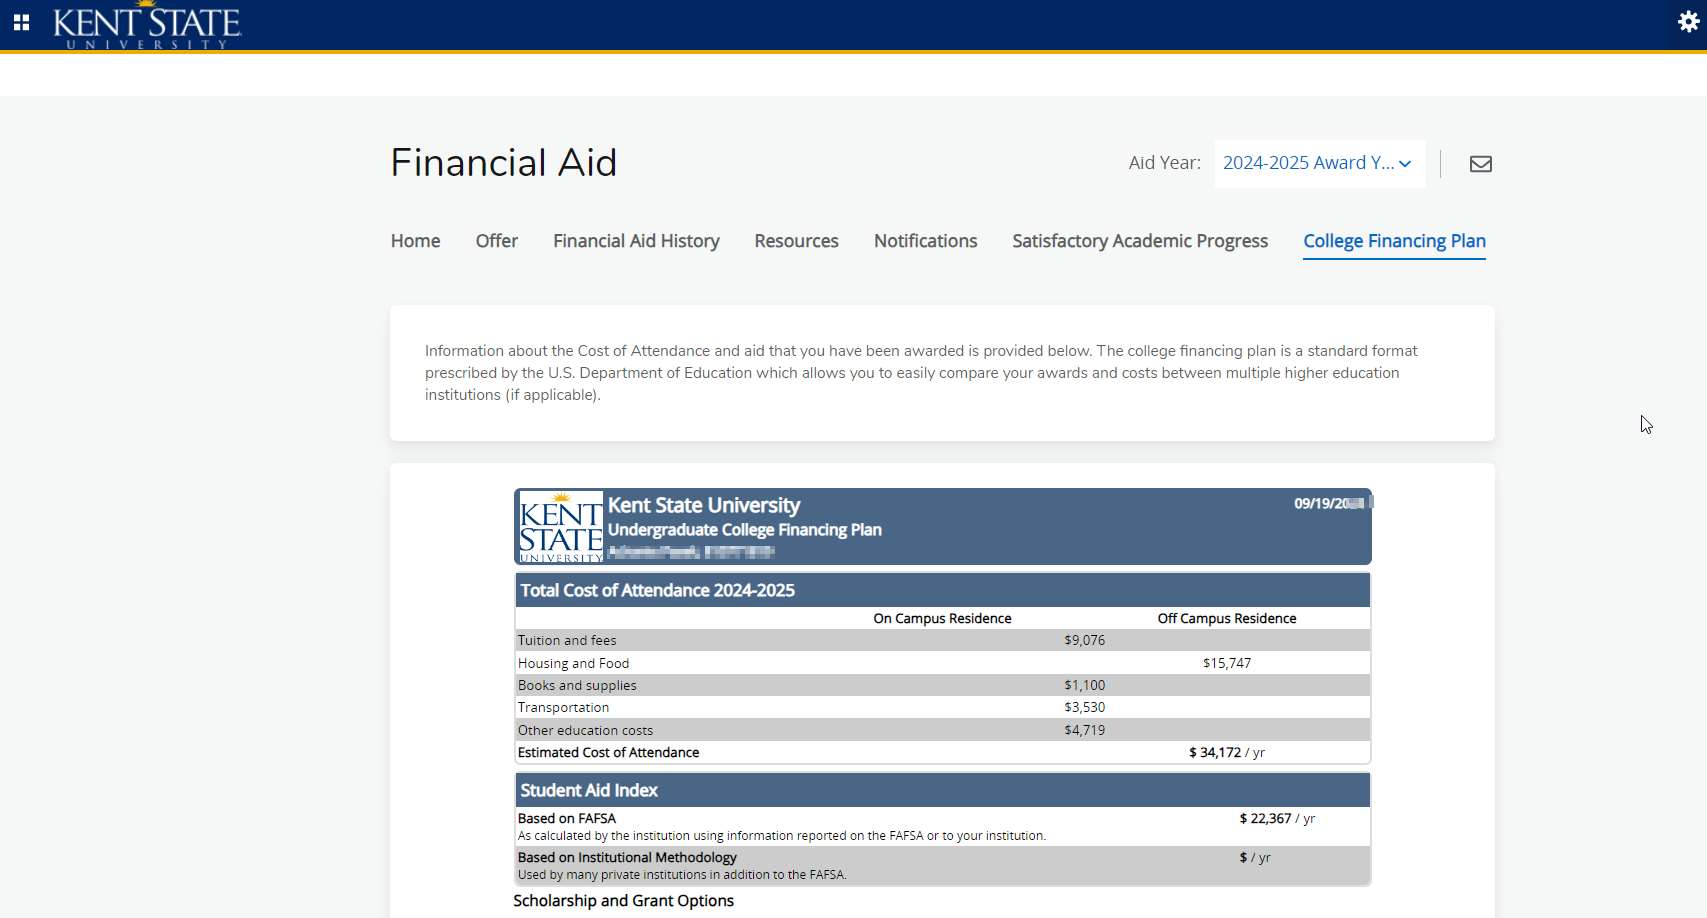The image size is (1707, 918).
Task: Click the Financial Aid page heading
Action: click(504, 163)
